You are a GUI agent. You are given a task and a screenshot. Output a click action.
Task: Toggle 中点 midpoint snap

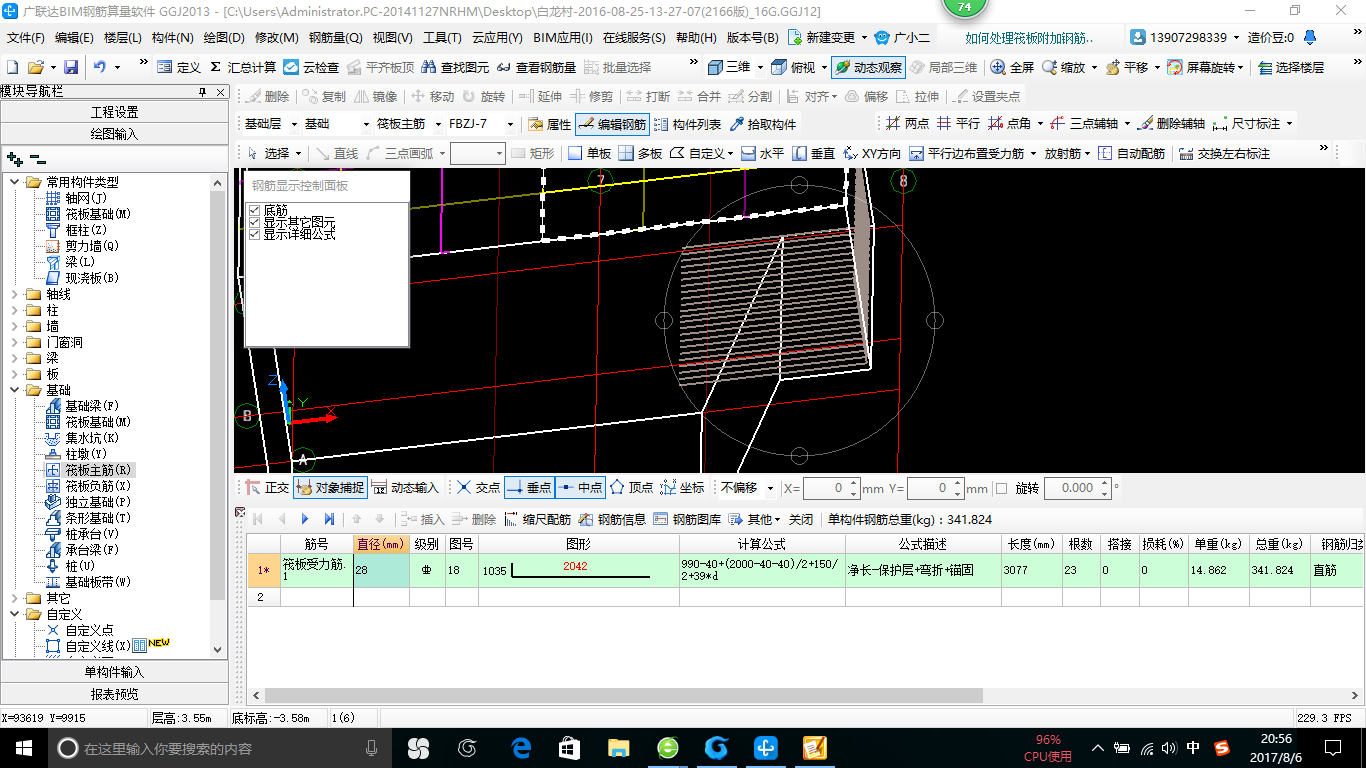(580, 488)
